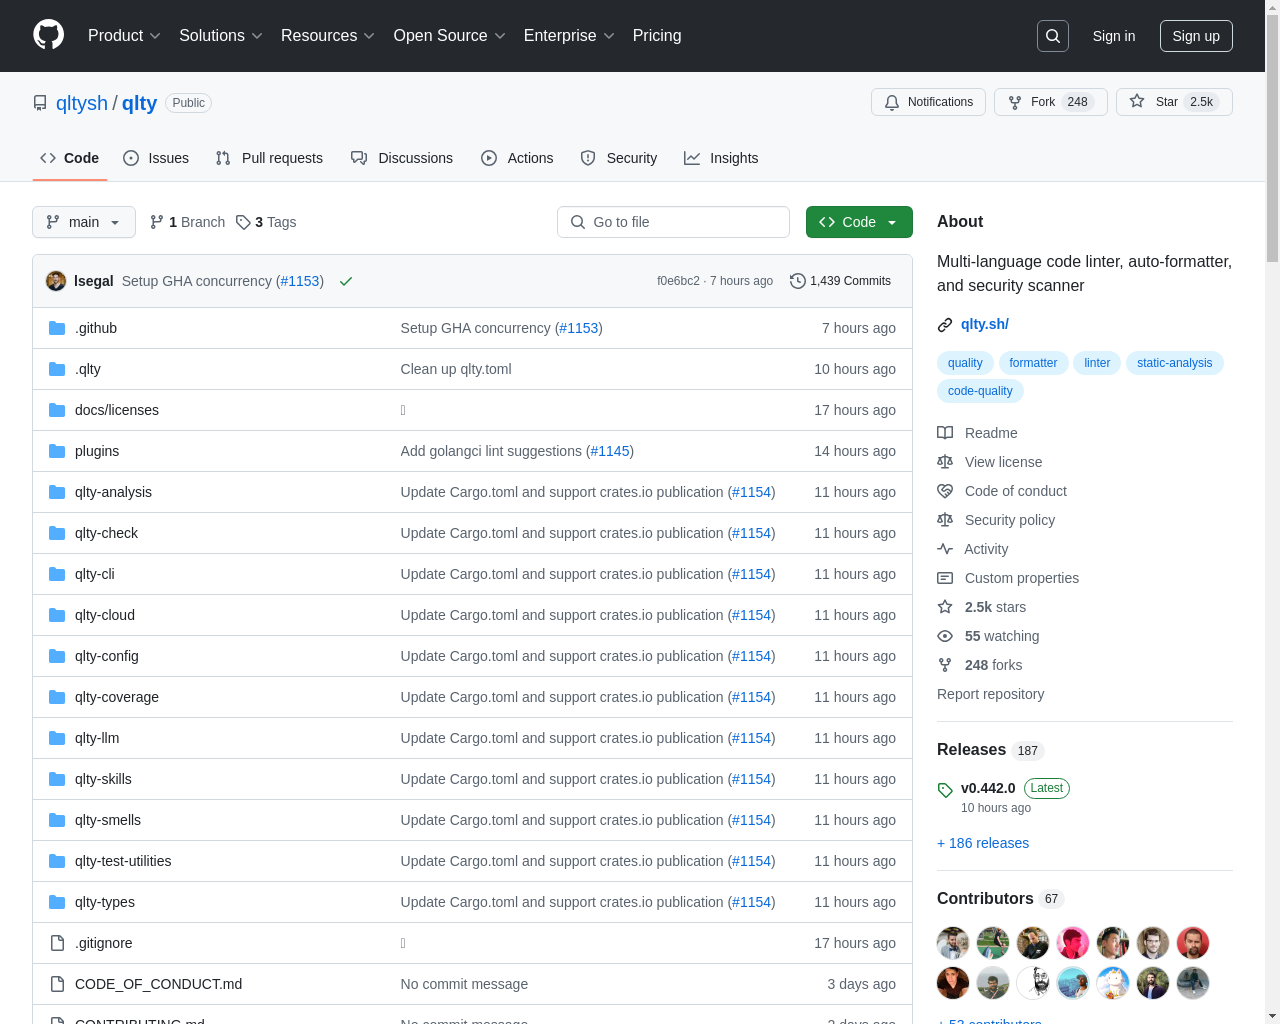Open the green Code dropdown button
1280x1024 pixels.
point(859,222)
